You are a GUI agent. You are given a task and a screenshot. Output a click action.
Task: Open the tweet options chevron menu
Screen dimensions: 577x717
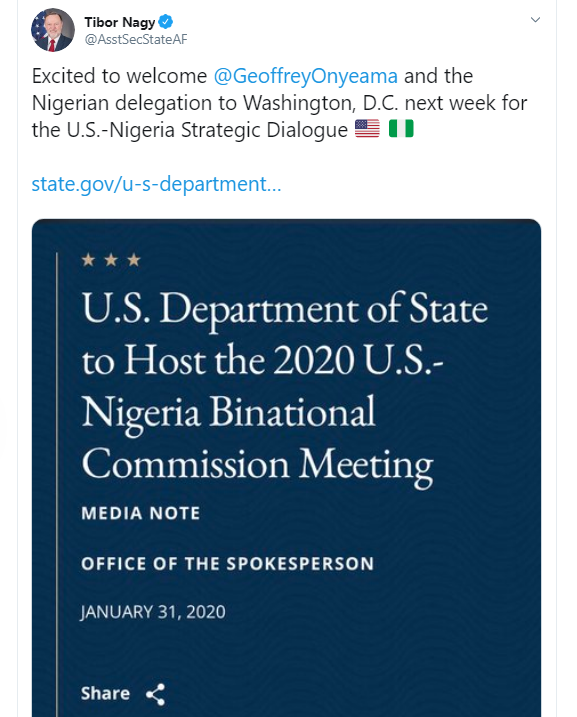click(x=535, y=20)
